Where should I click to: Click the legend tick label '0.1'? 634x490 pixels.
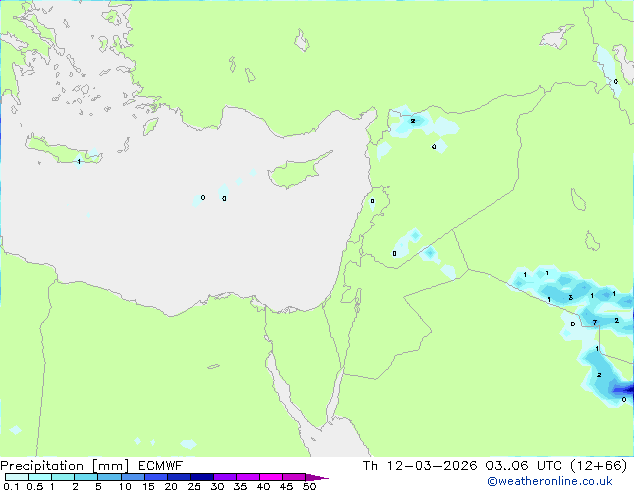(x=11, y=486)
